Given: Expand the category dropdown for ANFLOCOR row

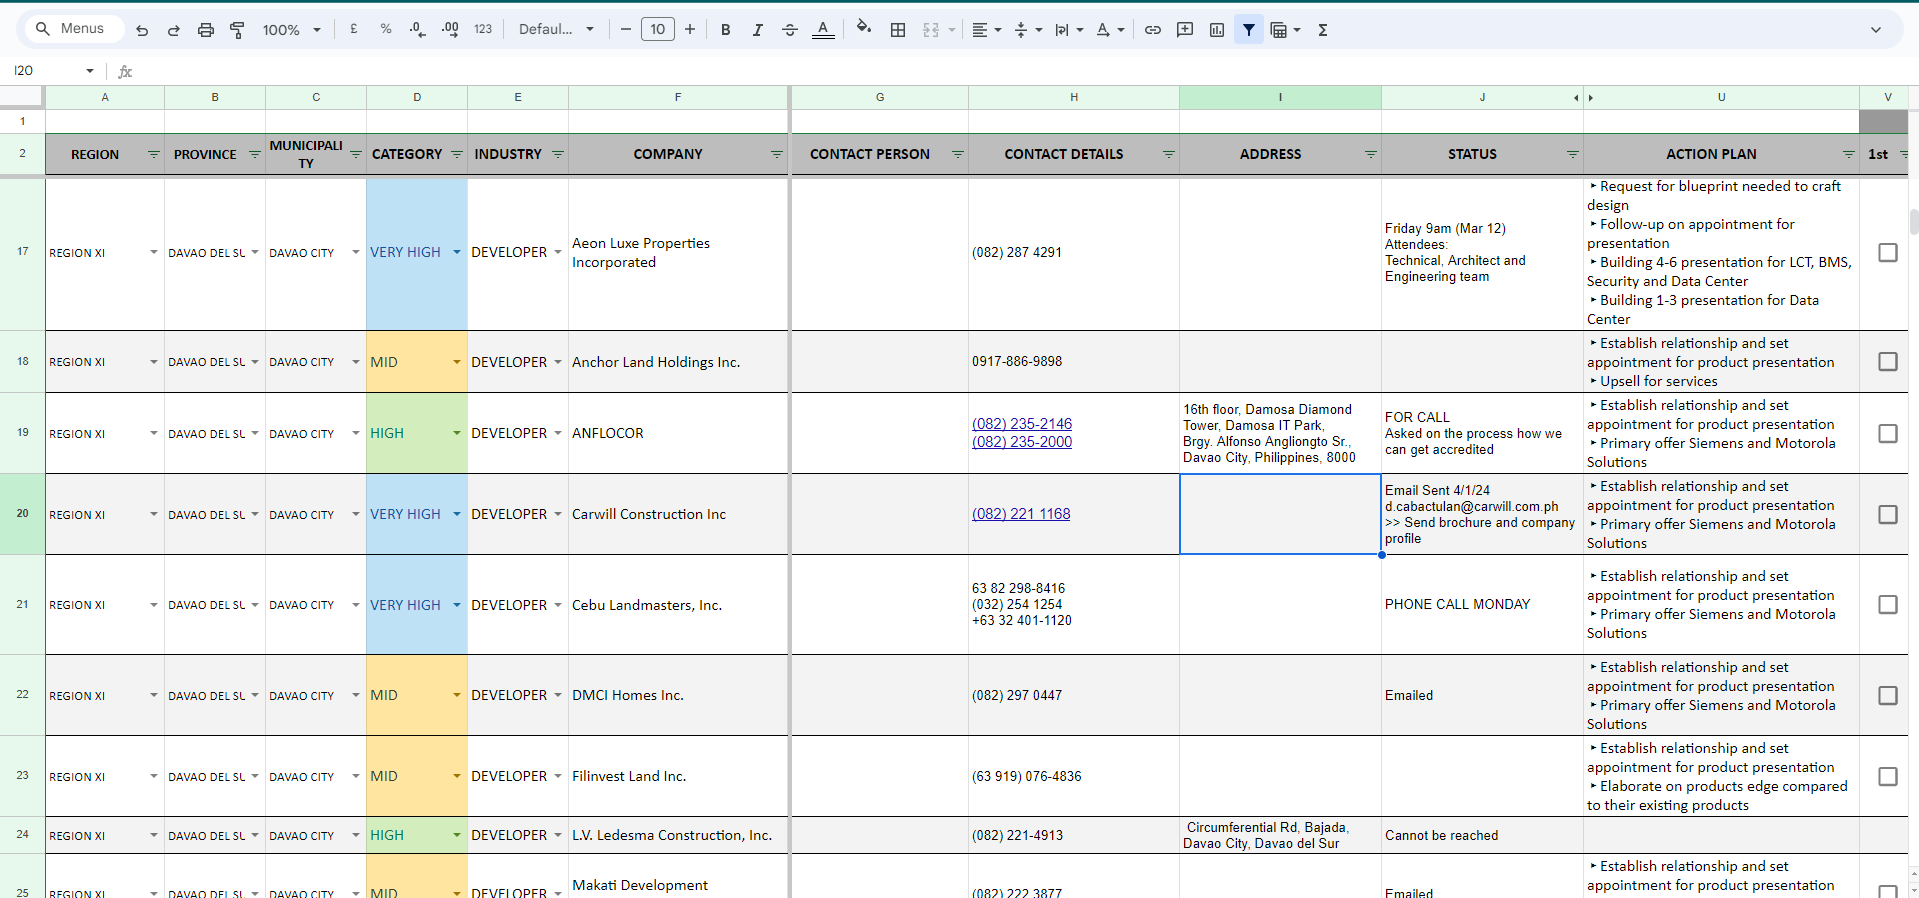Looking at the screenshot, I should pyautogui.click(x=456, y=433).
